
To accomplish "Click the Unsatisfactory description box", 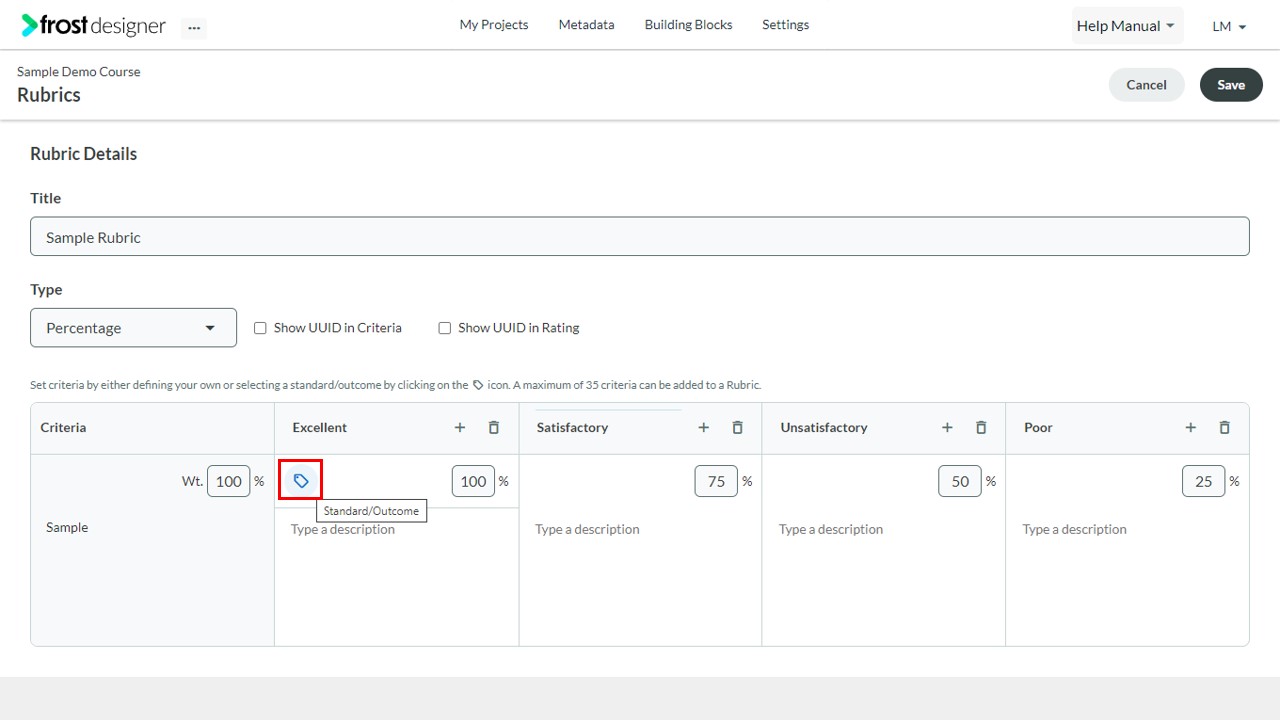I will [x=884, y=576].
